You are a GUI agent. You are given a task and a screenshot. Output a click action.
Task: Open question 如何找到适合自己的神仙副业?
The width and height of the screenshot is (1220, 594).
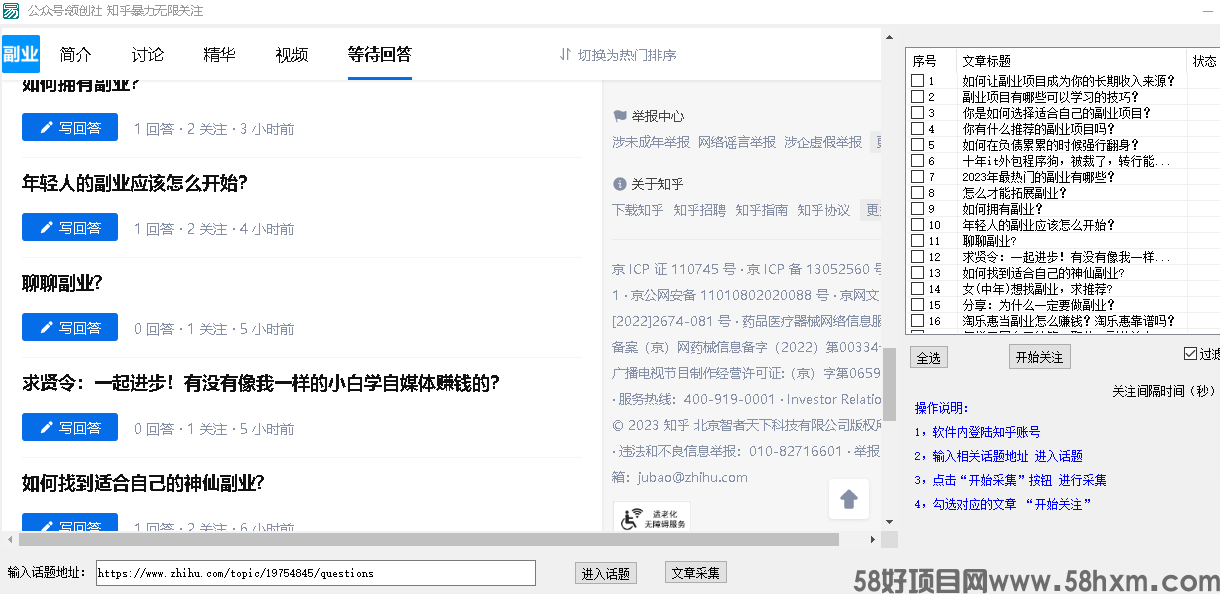pyautogui.click(x=143, y=483)
